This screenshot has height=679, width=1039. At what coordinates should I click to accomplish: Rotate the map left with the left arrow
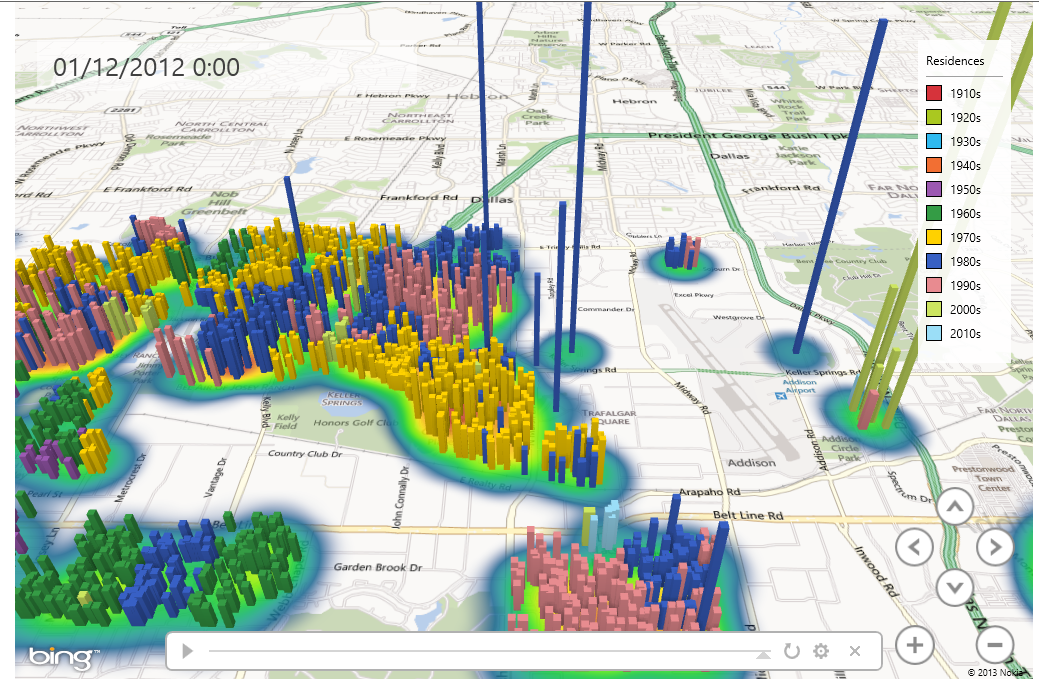914,547
